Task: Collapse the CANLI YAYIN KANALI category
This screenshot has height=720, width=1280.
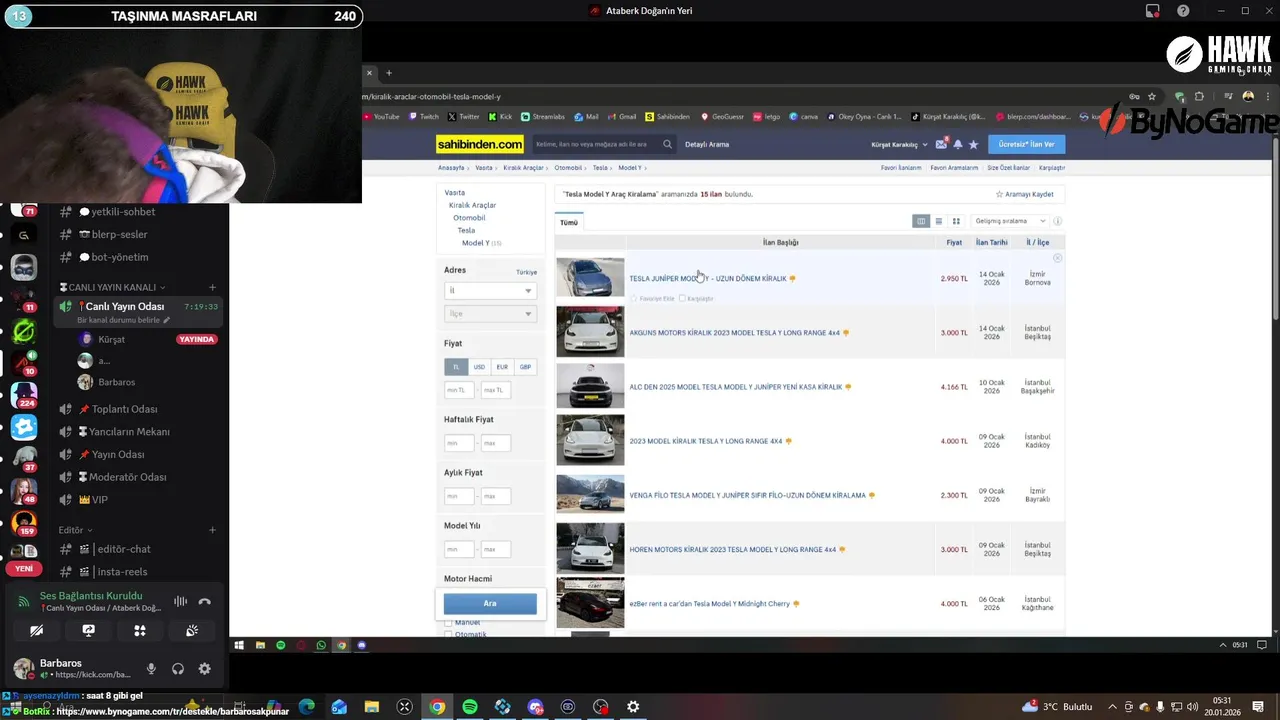Action: 112,288
